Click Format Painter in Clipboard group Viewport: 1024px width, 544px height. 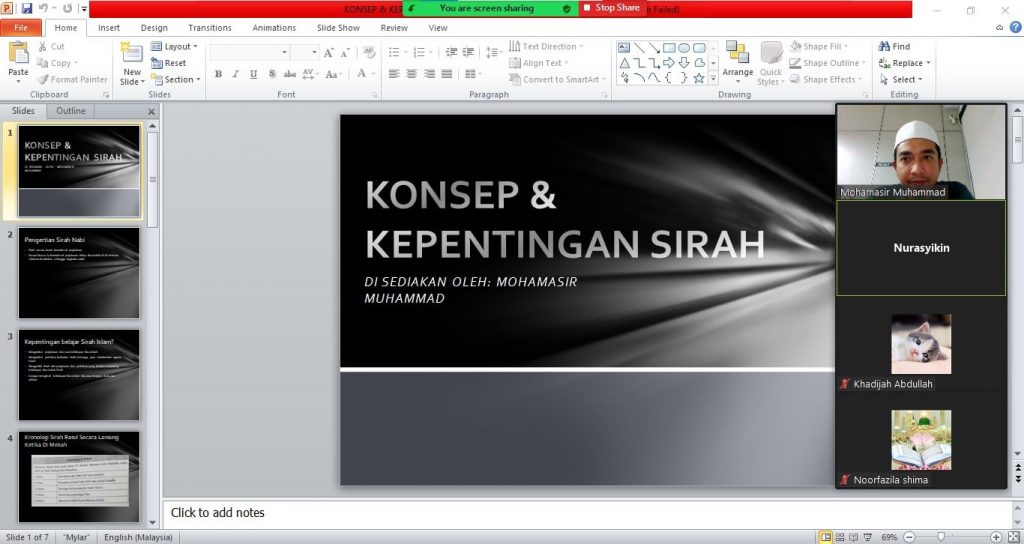72,79
